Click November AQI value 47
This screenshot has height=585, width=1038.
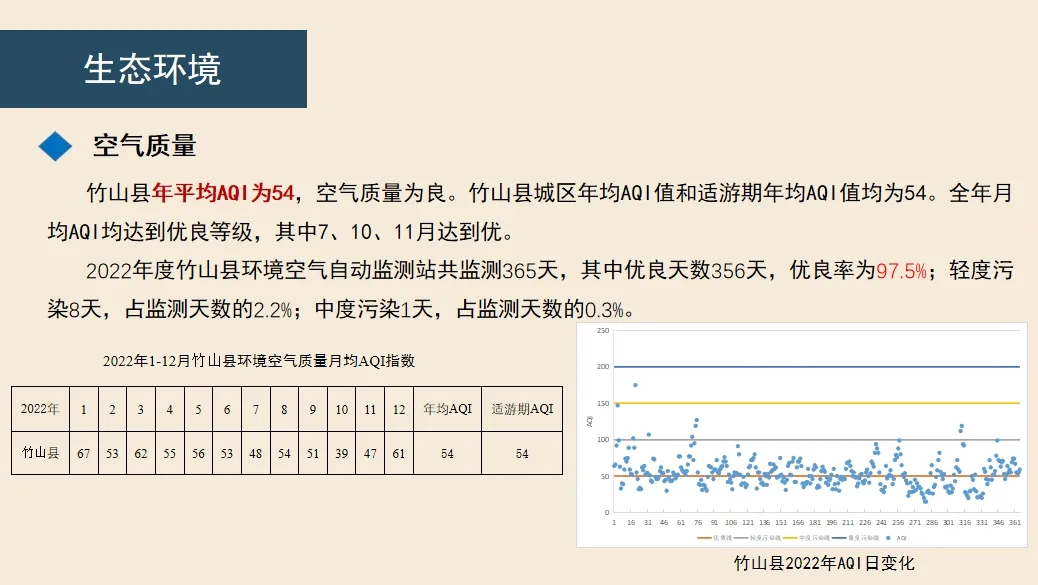pyautogui.click(x=370, y=453)
